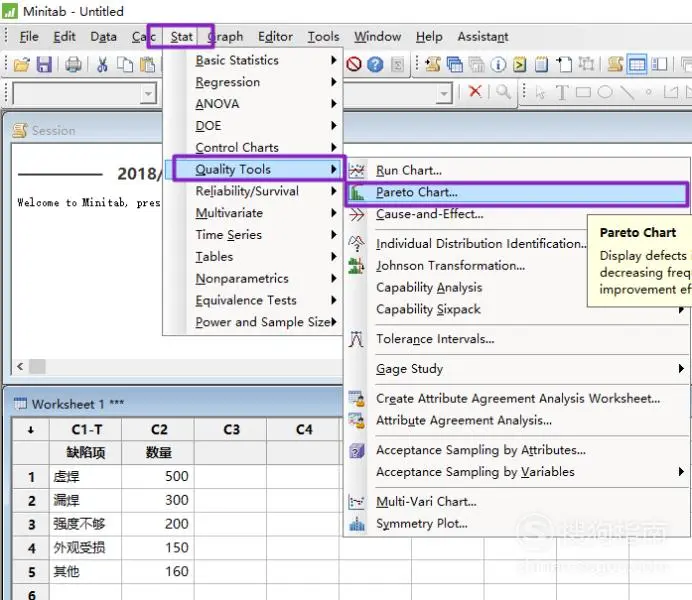The image size is (692, 600).
Task: Open the Assistant menu
Action: 483,37
